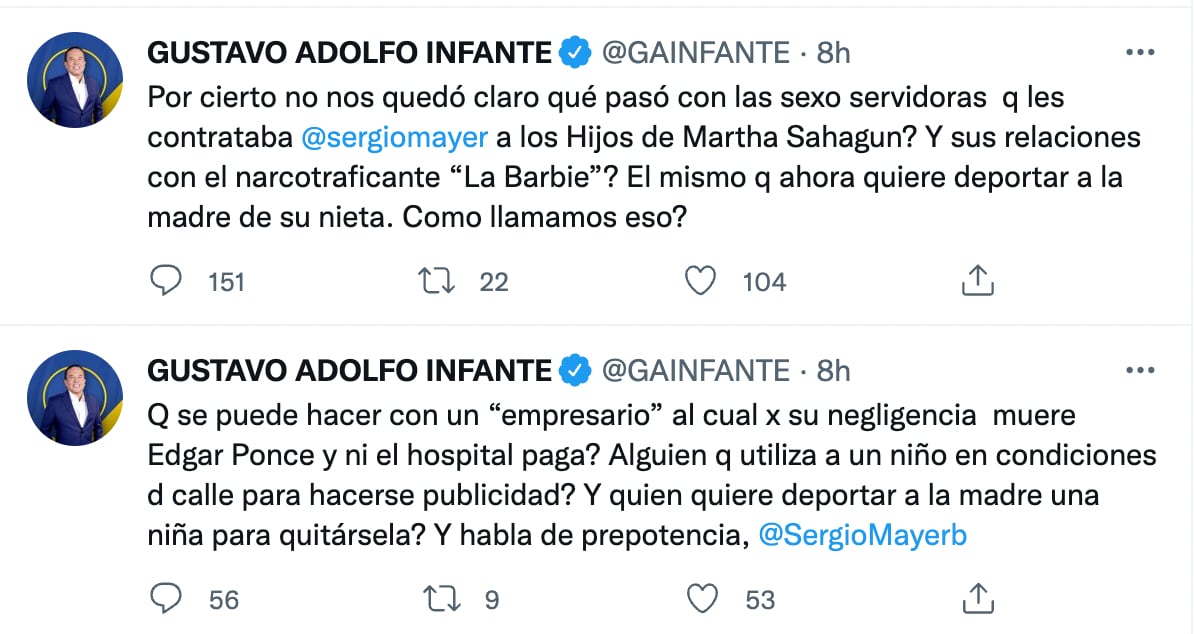
Task: Open the profile avatar on the first tweet
Action: [74, 74]
